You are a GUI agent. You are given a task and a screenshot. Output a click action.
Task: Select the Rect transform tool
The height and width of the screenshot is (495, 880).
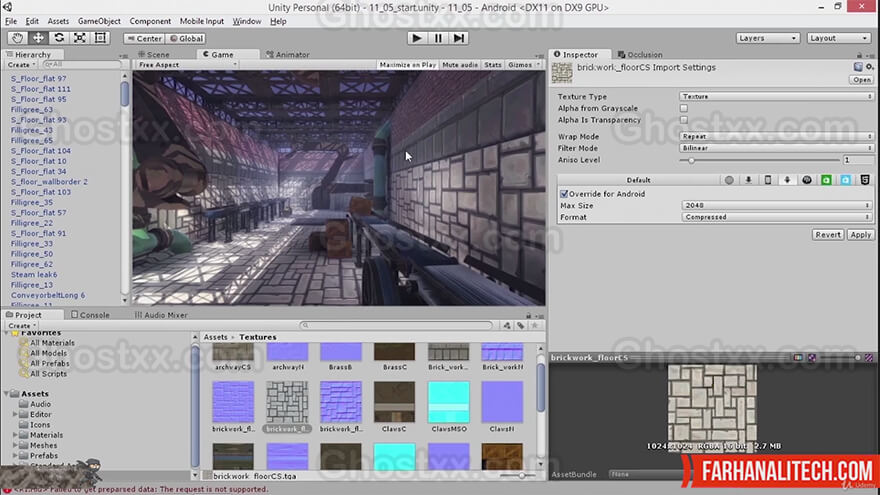pyautogui.click(x=100, y=38)
